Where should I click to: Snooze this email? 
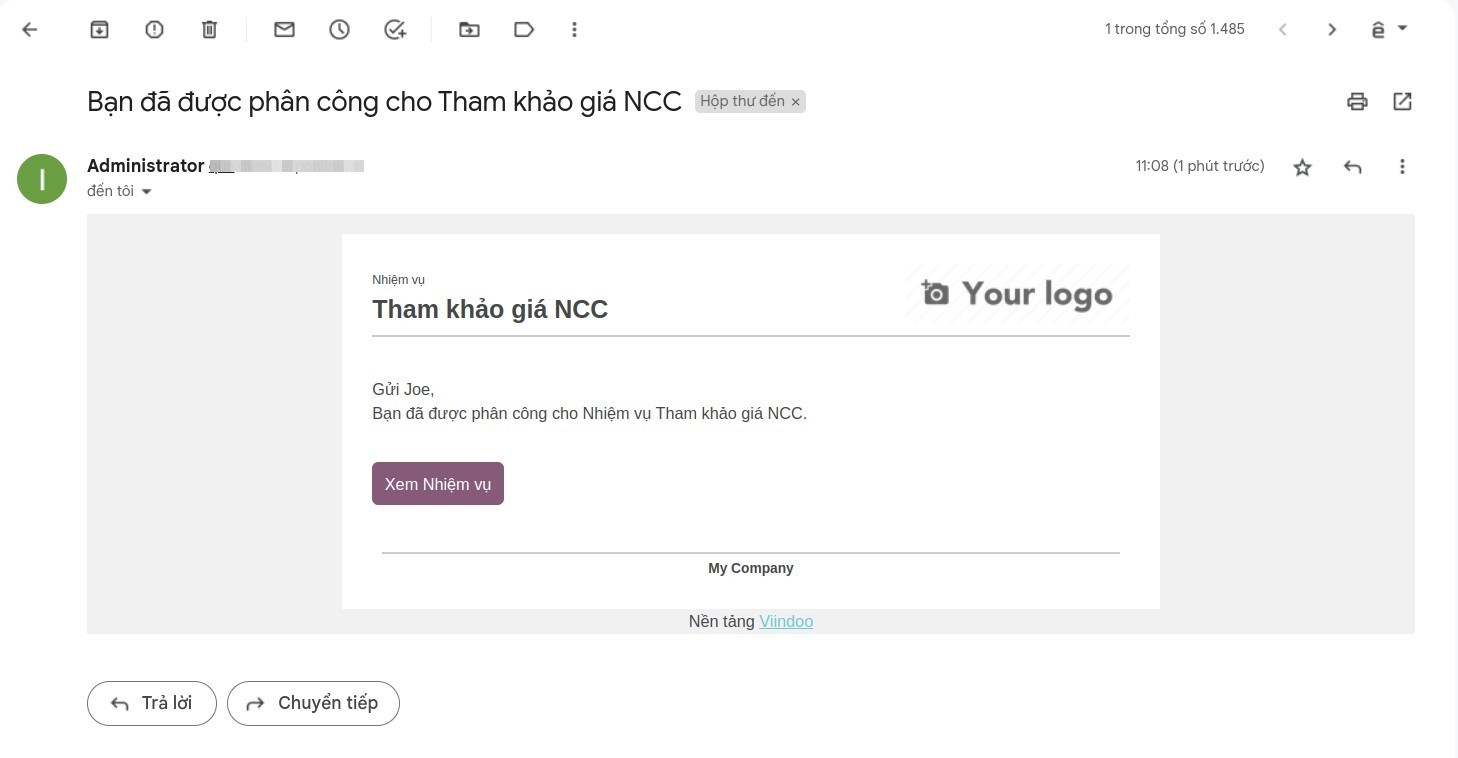point(339,29)
